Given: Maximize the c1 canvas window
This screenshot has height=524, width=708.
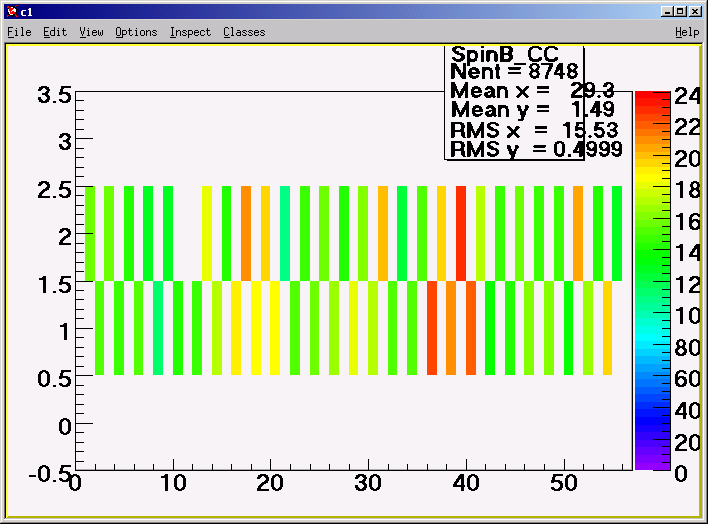Looking at the screenshot, I should 681,11.
